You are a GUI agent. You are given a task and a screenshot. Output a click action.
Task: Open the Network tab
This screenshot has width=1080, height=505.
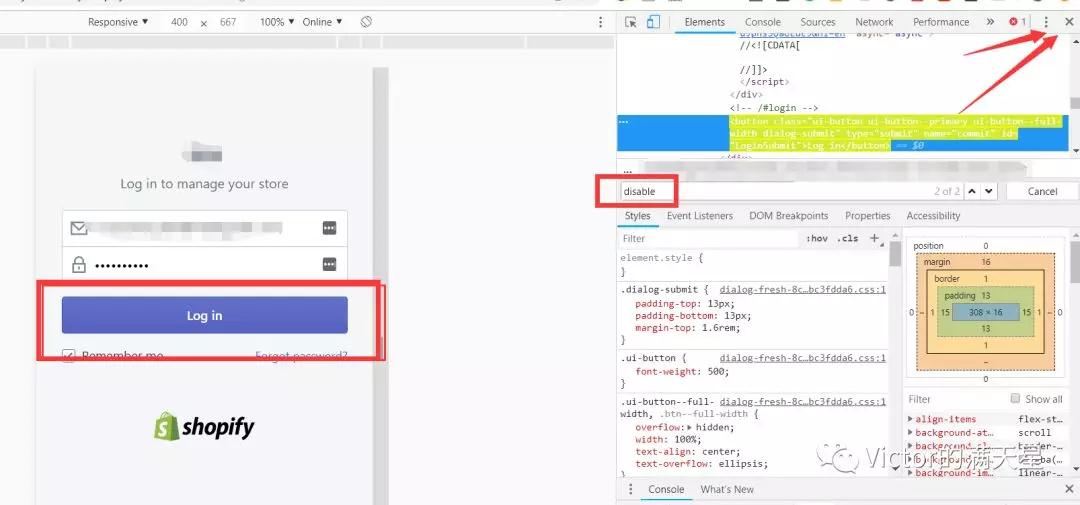coord(874,22)
